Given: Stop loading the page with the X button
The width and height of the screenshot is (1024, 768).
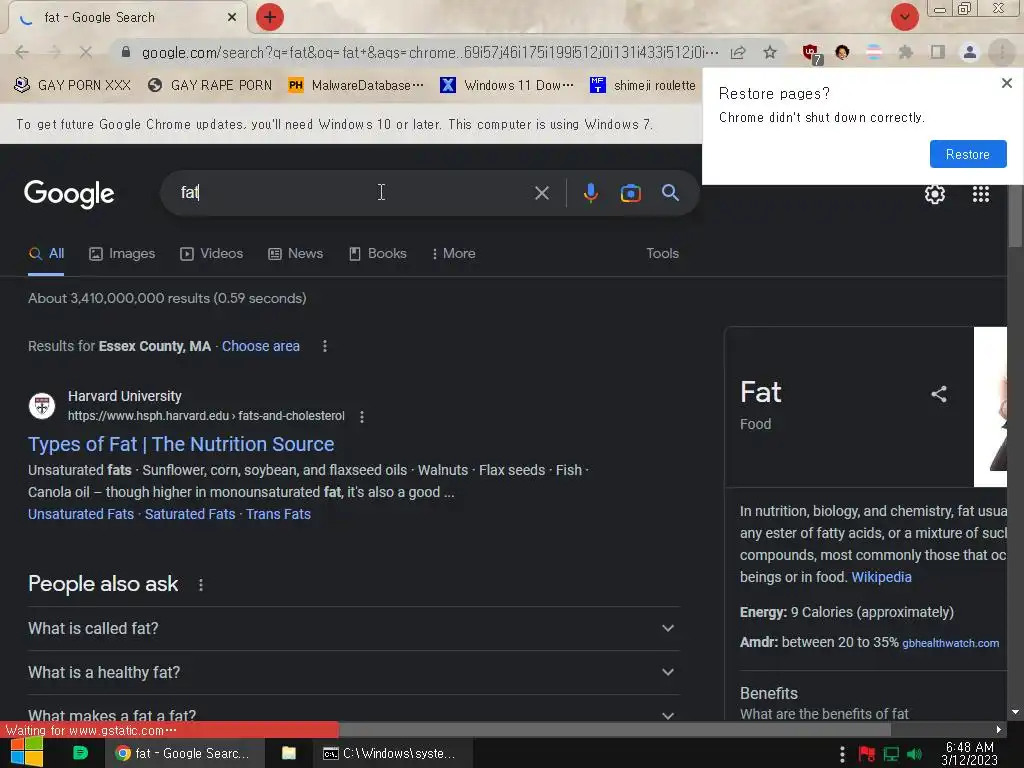Looking at the screenshot, I should (x=86, y=52).
